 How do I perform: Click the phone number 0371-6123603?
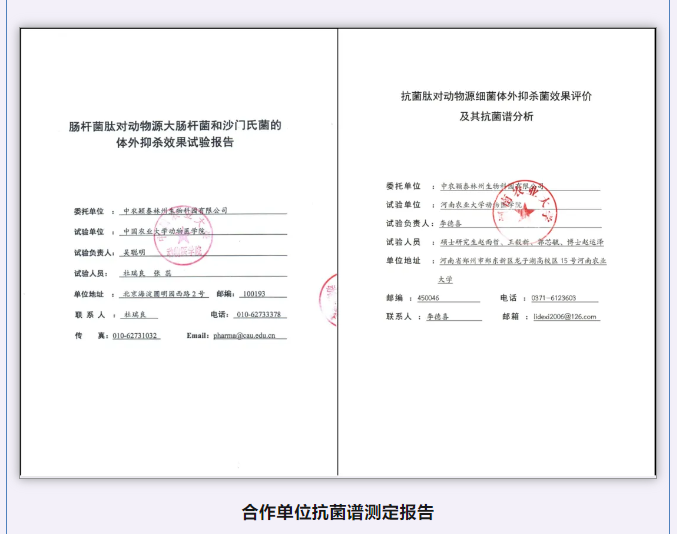(x=553, y=298)
